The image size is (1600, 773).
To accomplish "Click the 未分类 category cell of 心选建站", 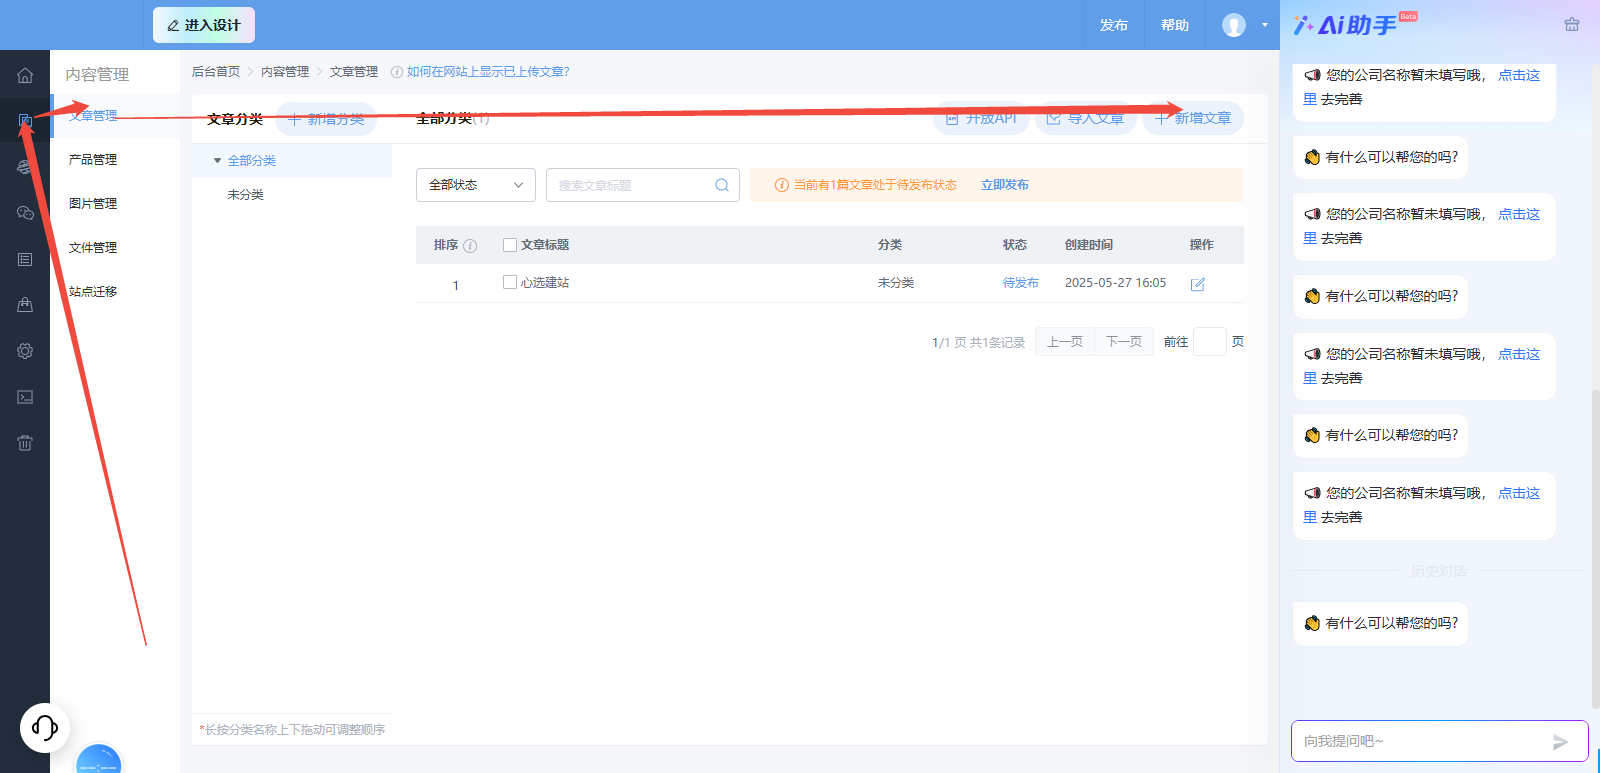I will (896, 283).
